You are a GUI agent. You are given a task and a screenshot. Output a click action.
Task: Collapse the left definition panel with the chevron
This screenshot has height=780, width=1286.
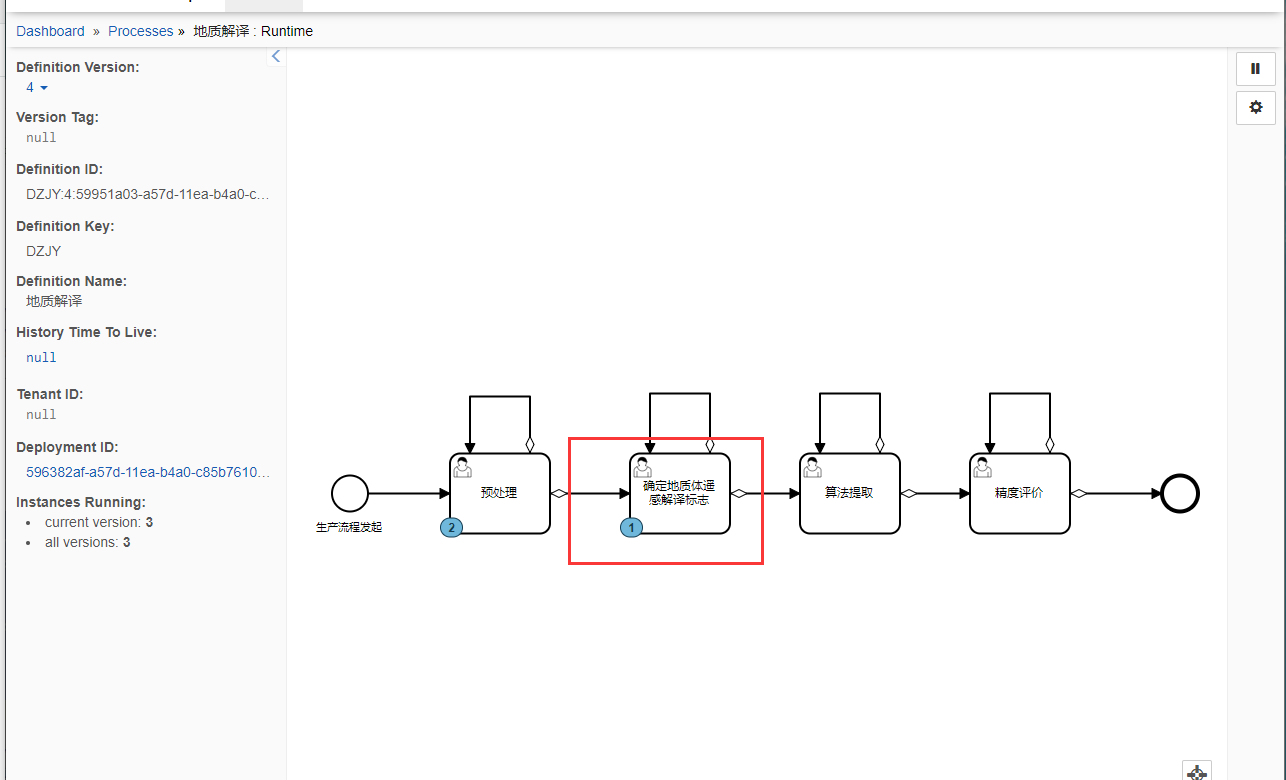[276, 56]
